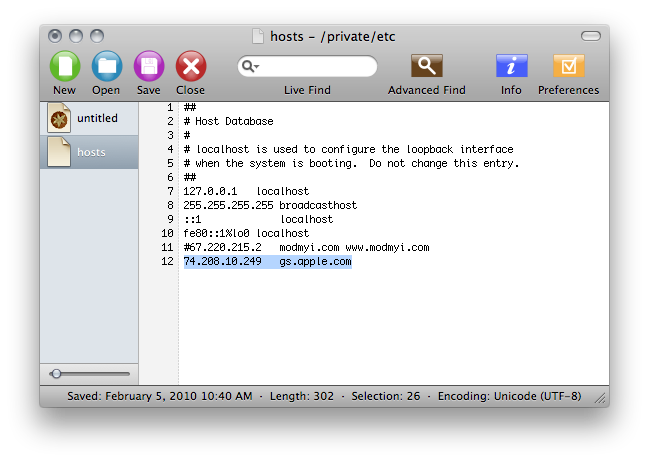Click the 'Save' toolbar label
The image size is (649, 462).
tap(149, 90)
